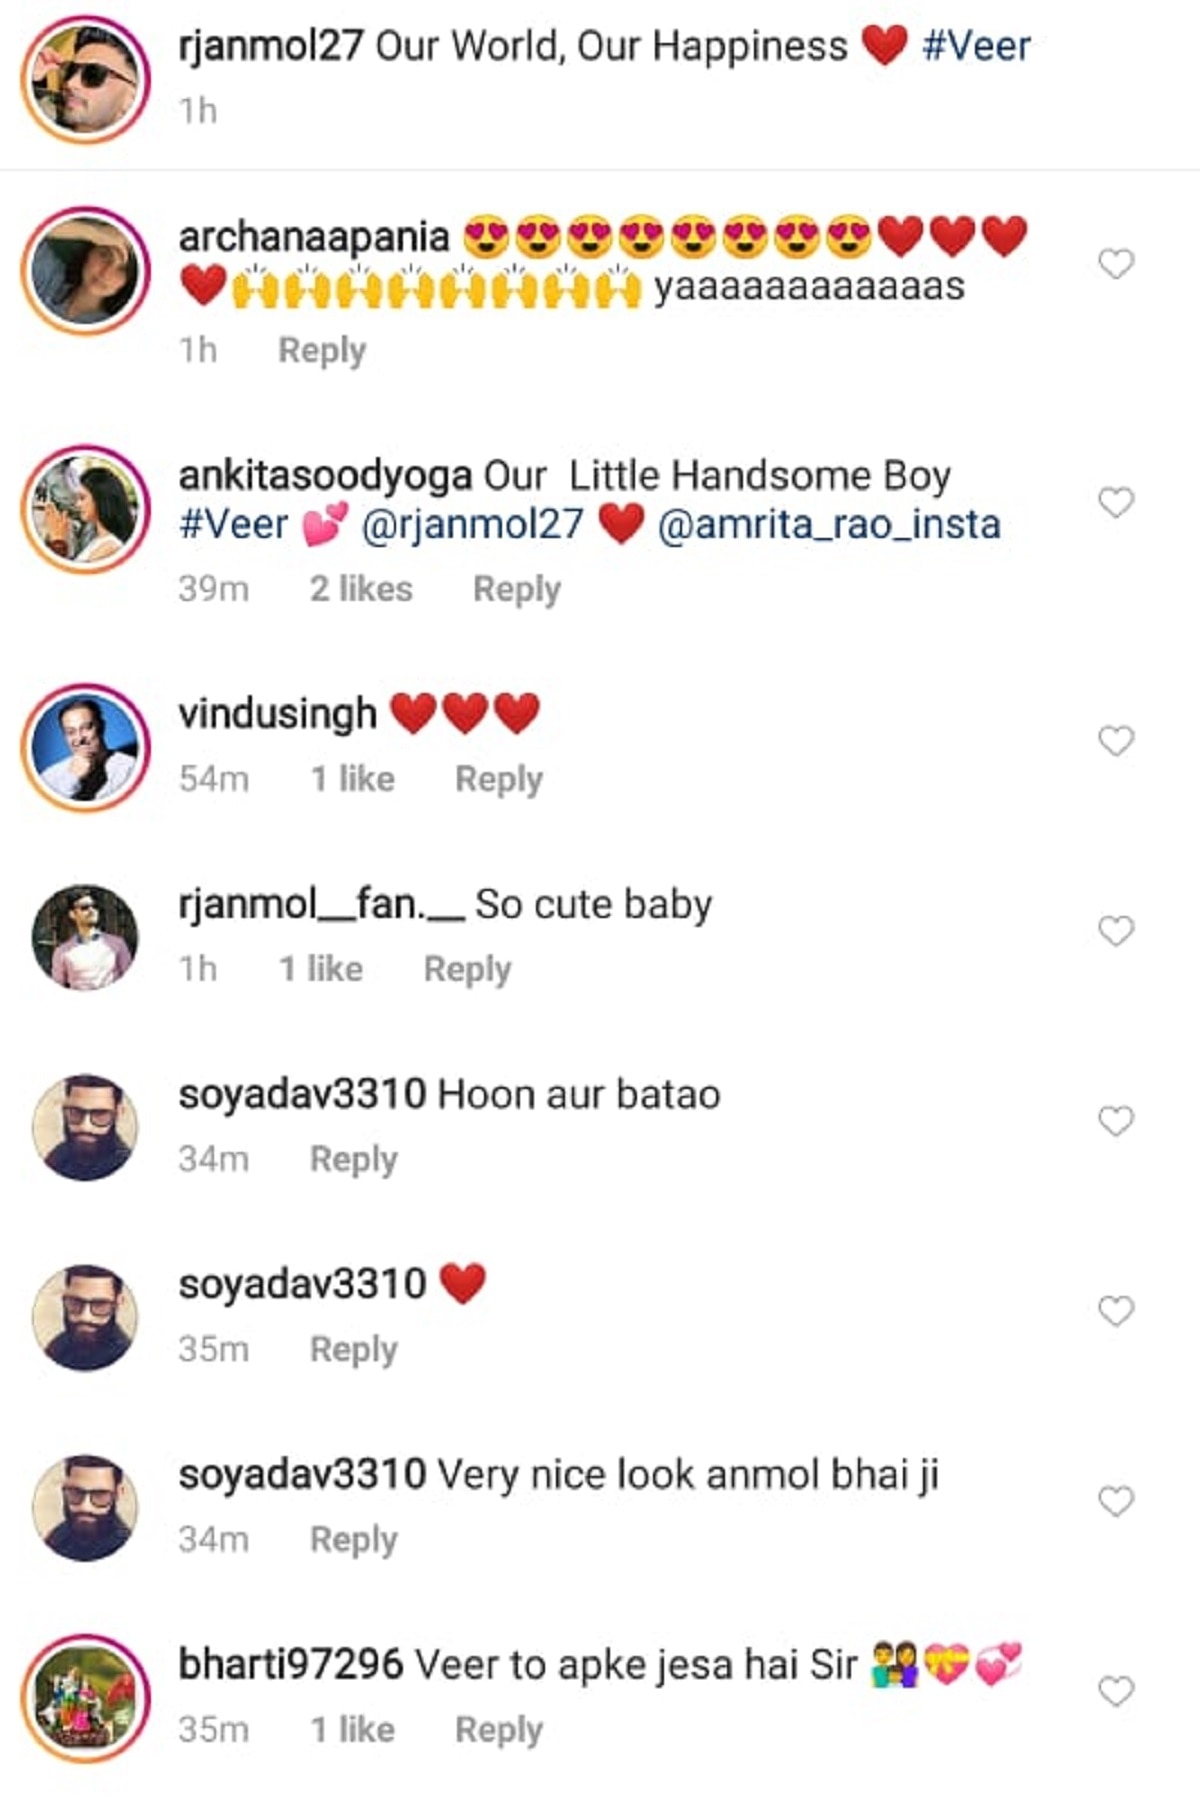Open the @amrita_rao_insta mention
Screen dimensions: 1200x1807
tap(828, 524)
